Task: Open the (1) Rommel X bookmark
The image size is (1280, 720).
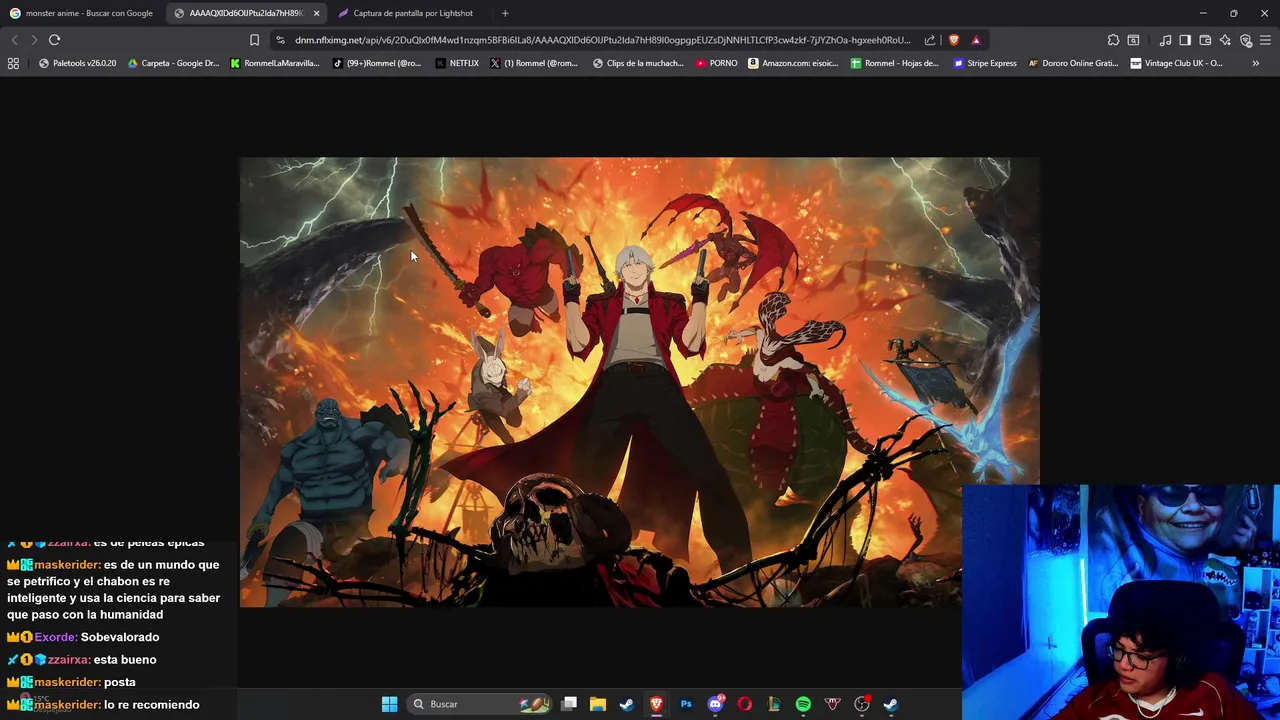Action: 534,63
